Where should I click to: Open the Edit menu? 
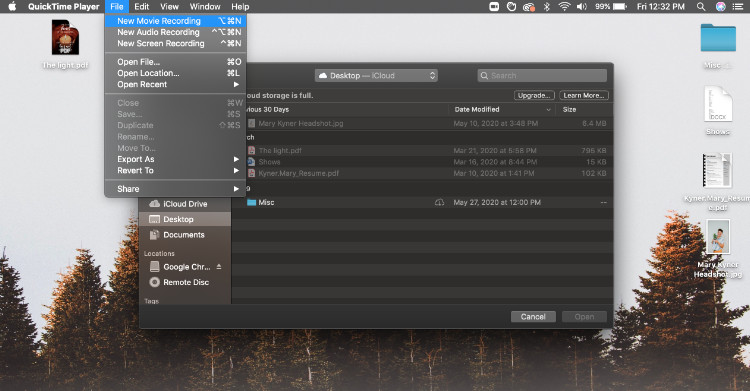142,7
